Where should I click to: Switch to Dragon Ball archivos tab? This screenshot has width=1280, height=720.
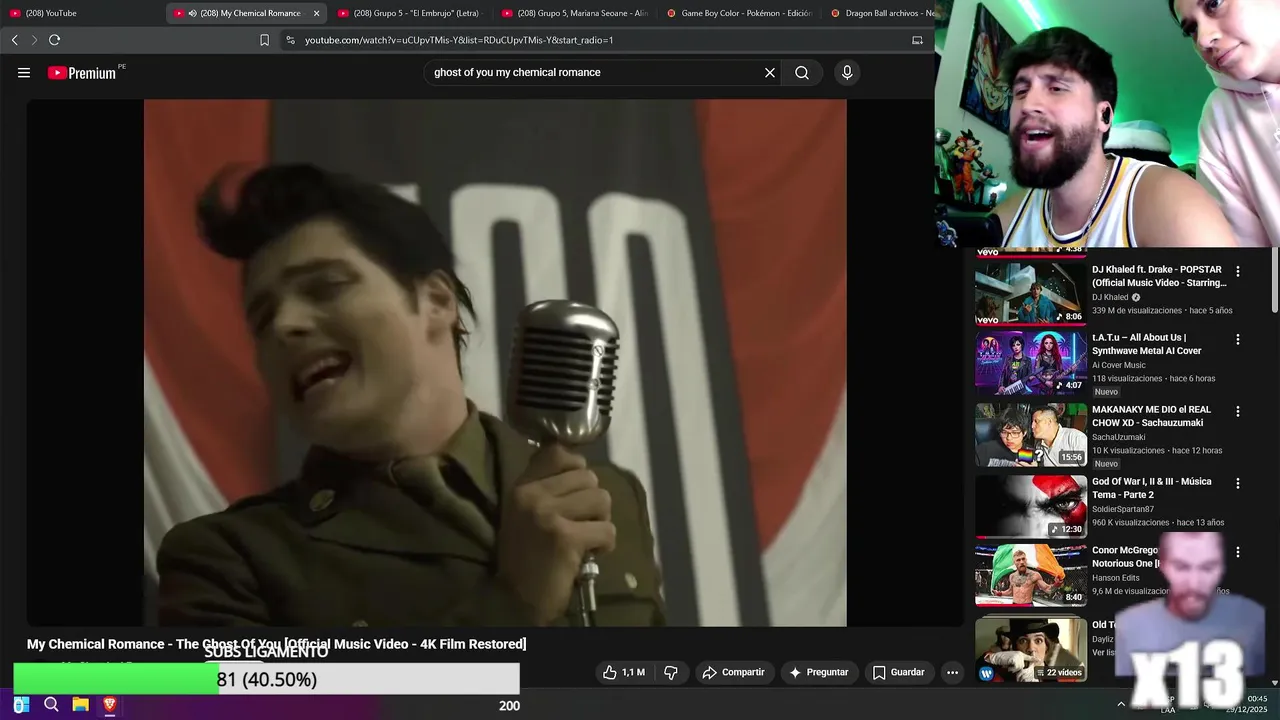coord(880,13)
